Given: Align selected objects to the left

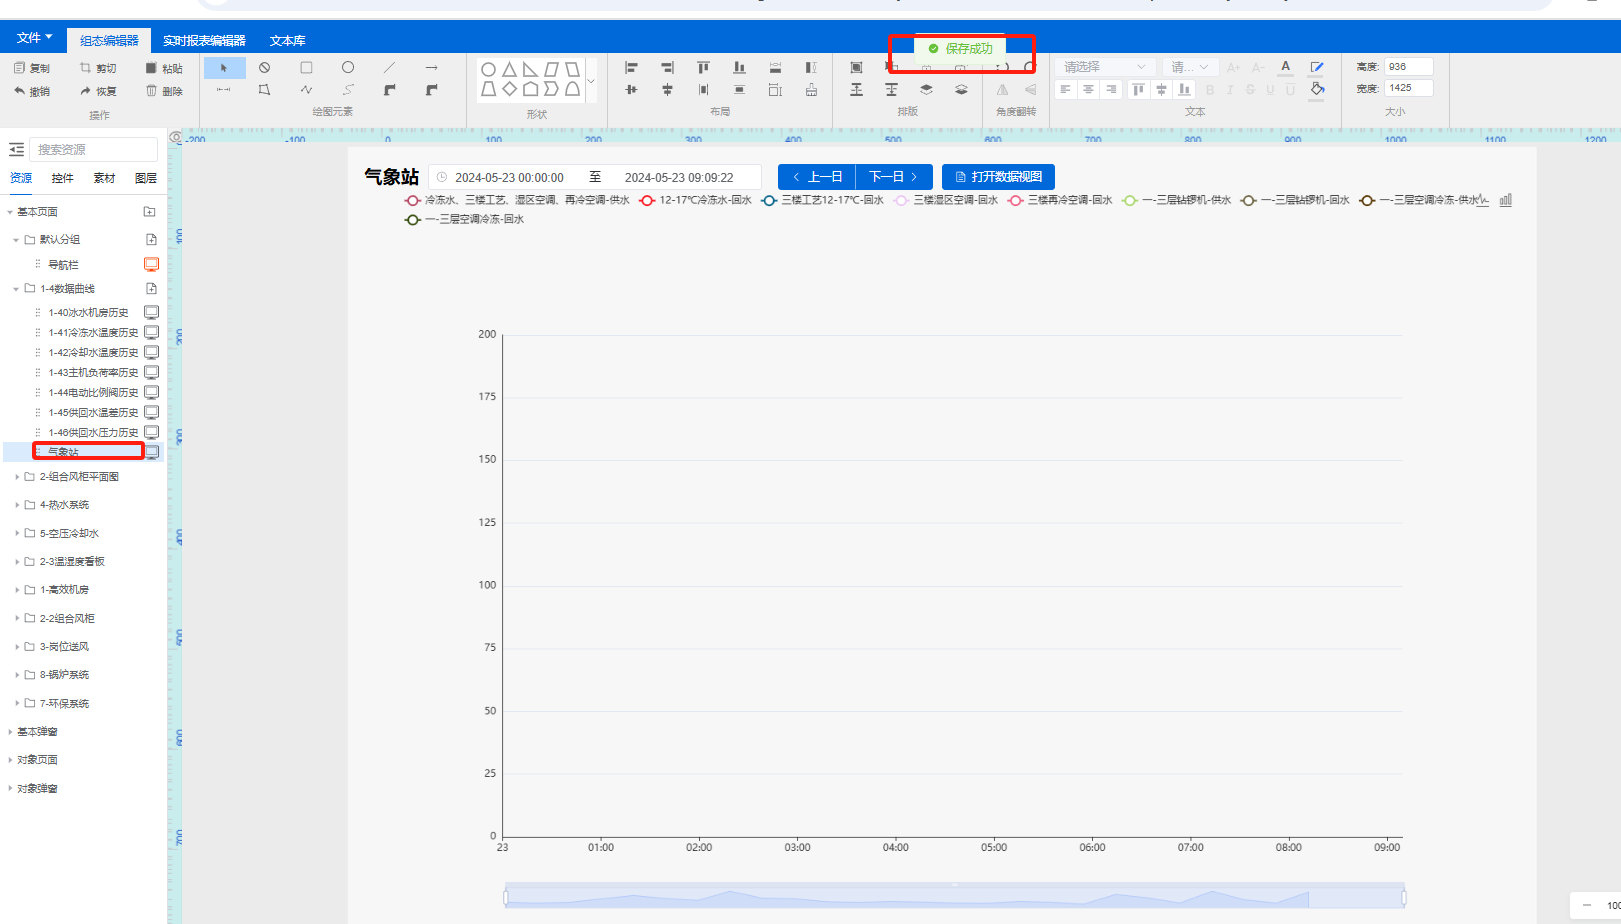Looking at the screenshot, I should click(x=631, y=68).
